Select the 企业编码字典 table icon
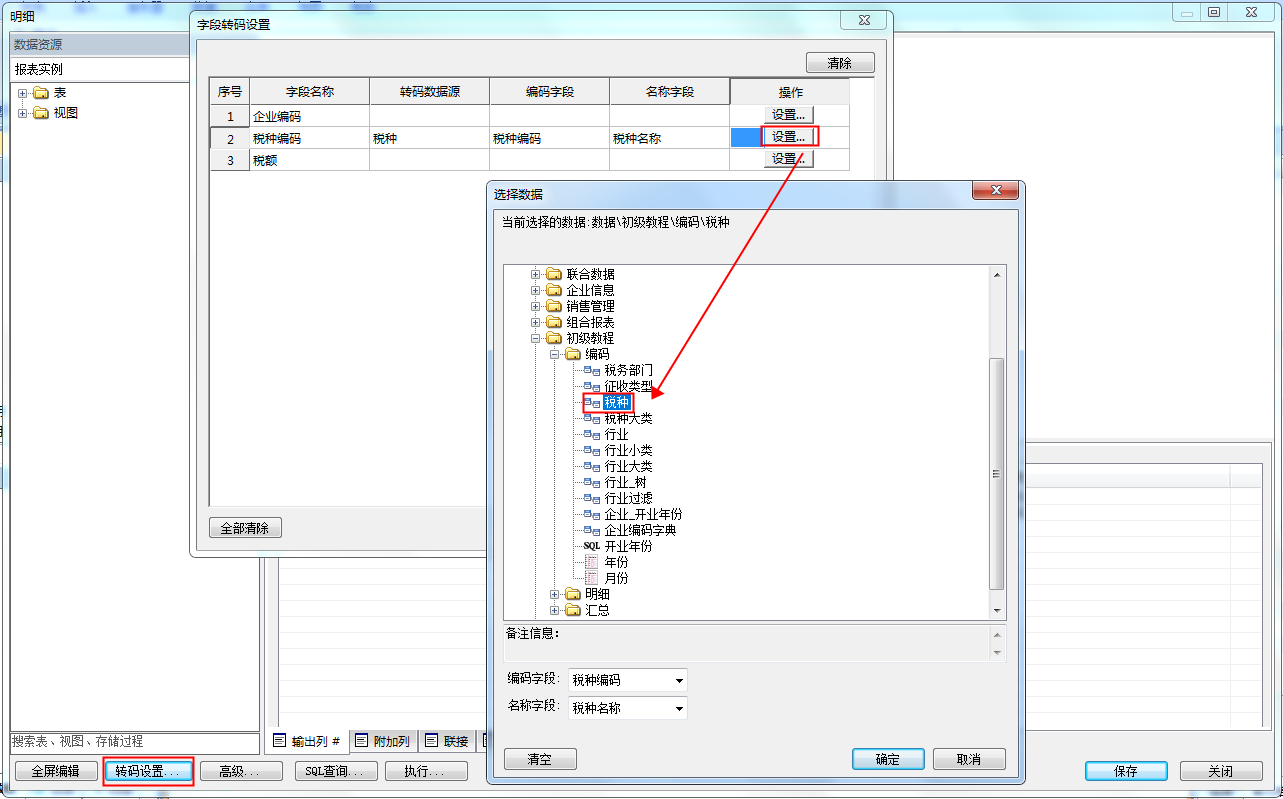Viewport: 1283px width, 799px height. pos(592,530)
